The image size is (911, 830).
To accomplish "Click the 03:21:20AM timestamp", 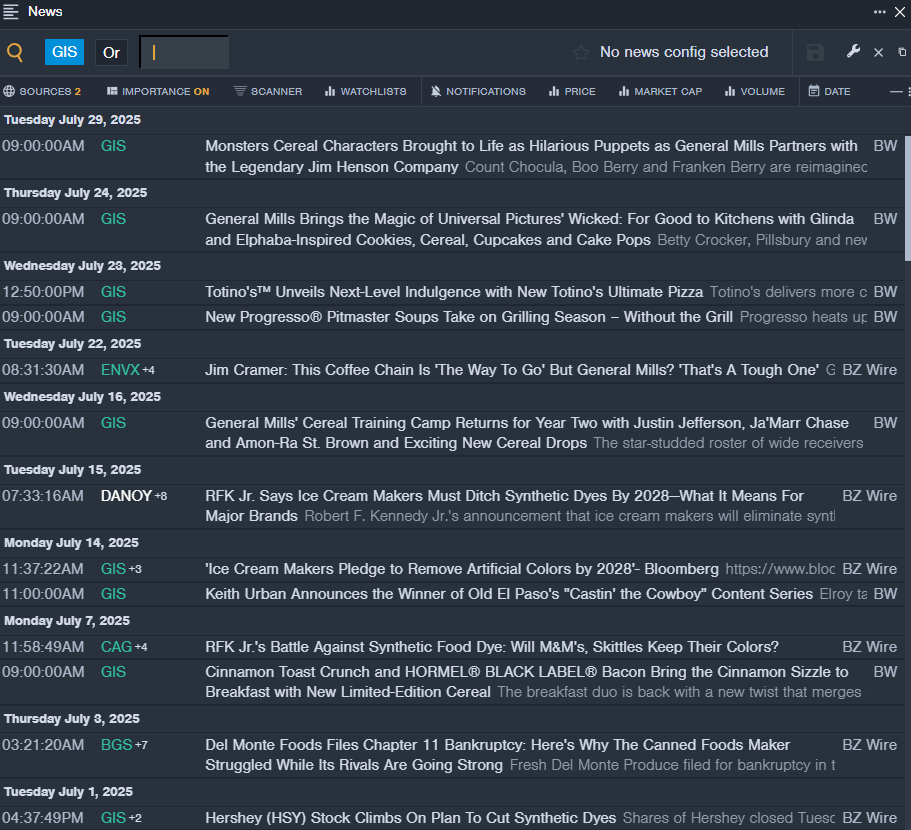I will point(43,745).
